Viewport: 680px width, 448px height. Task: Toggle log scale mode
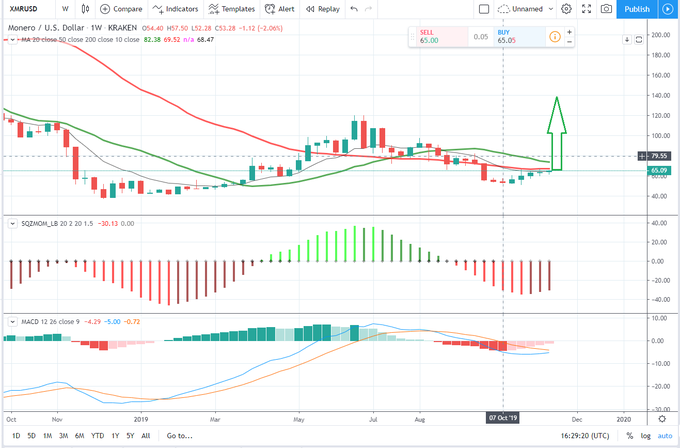point(646,435)
